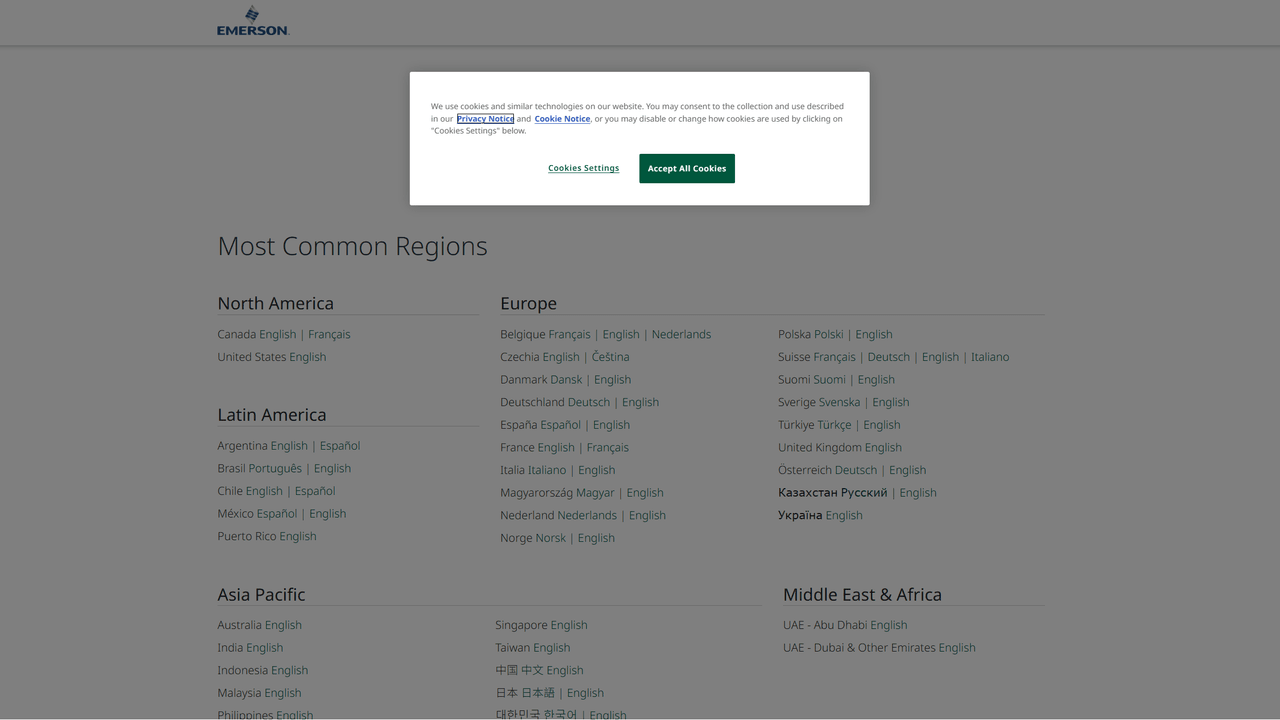Viewport: 1280px width, 720px height.
Task: Open Puerto Rico English site
Action: click(297, 537)
